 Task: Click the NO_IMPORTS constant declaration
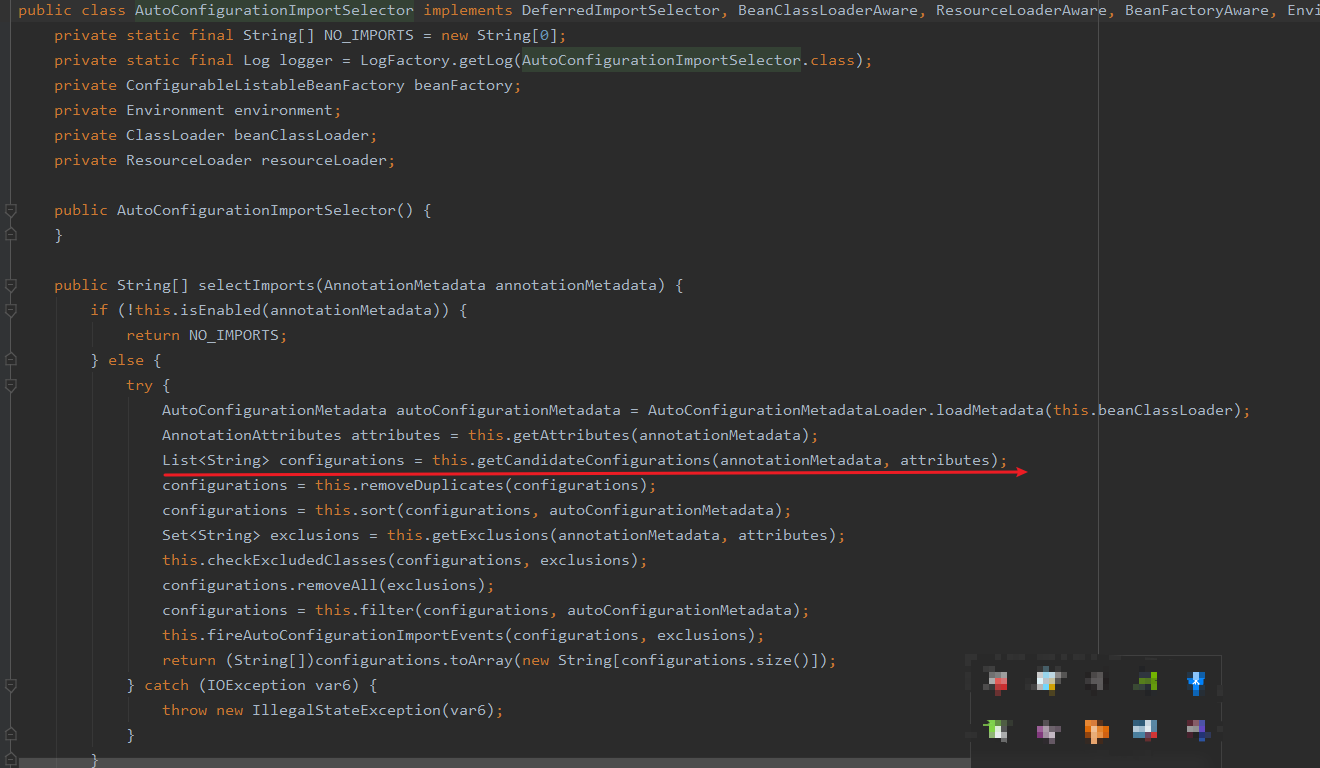pos(369,35)
